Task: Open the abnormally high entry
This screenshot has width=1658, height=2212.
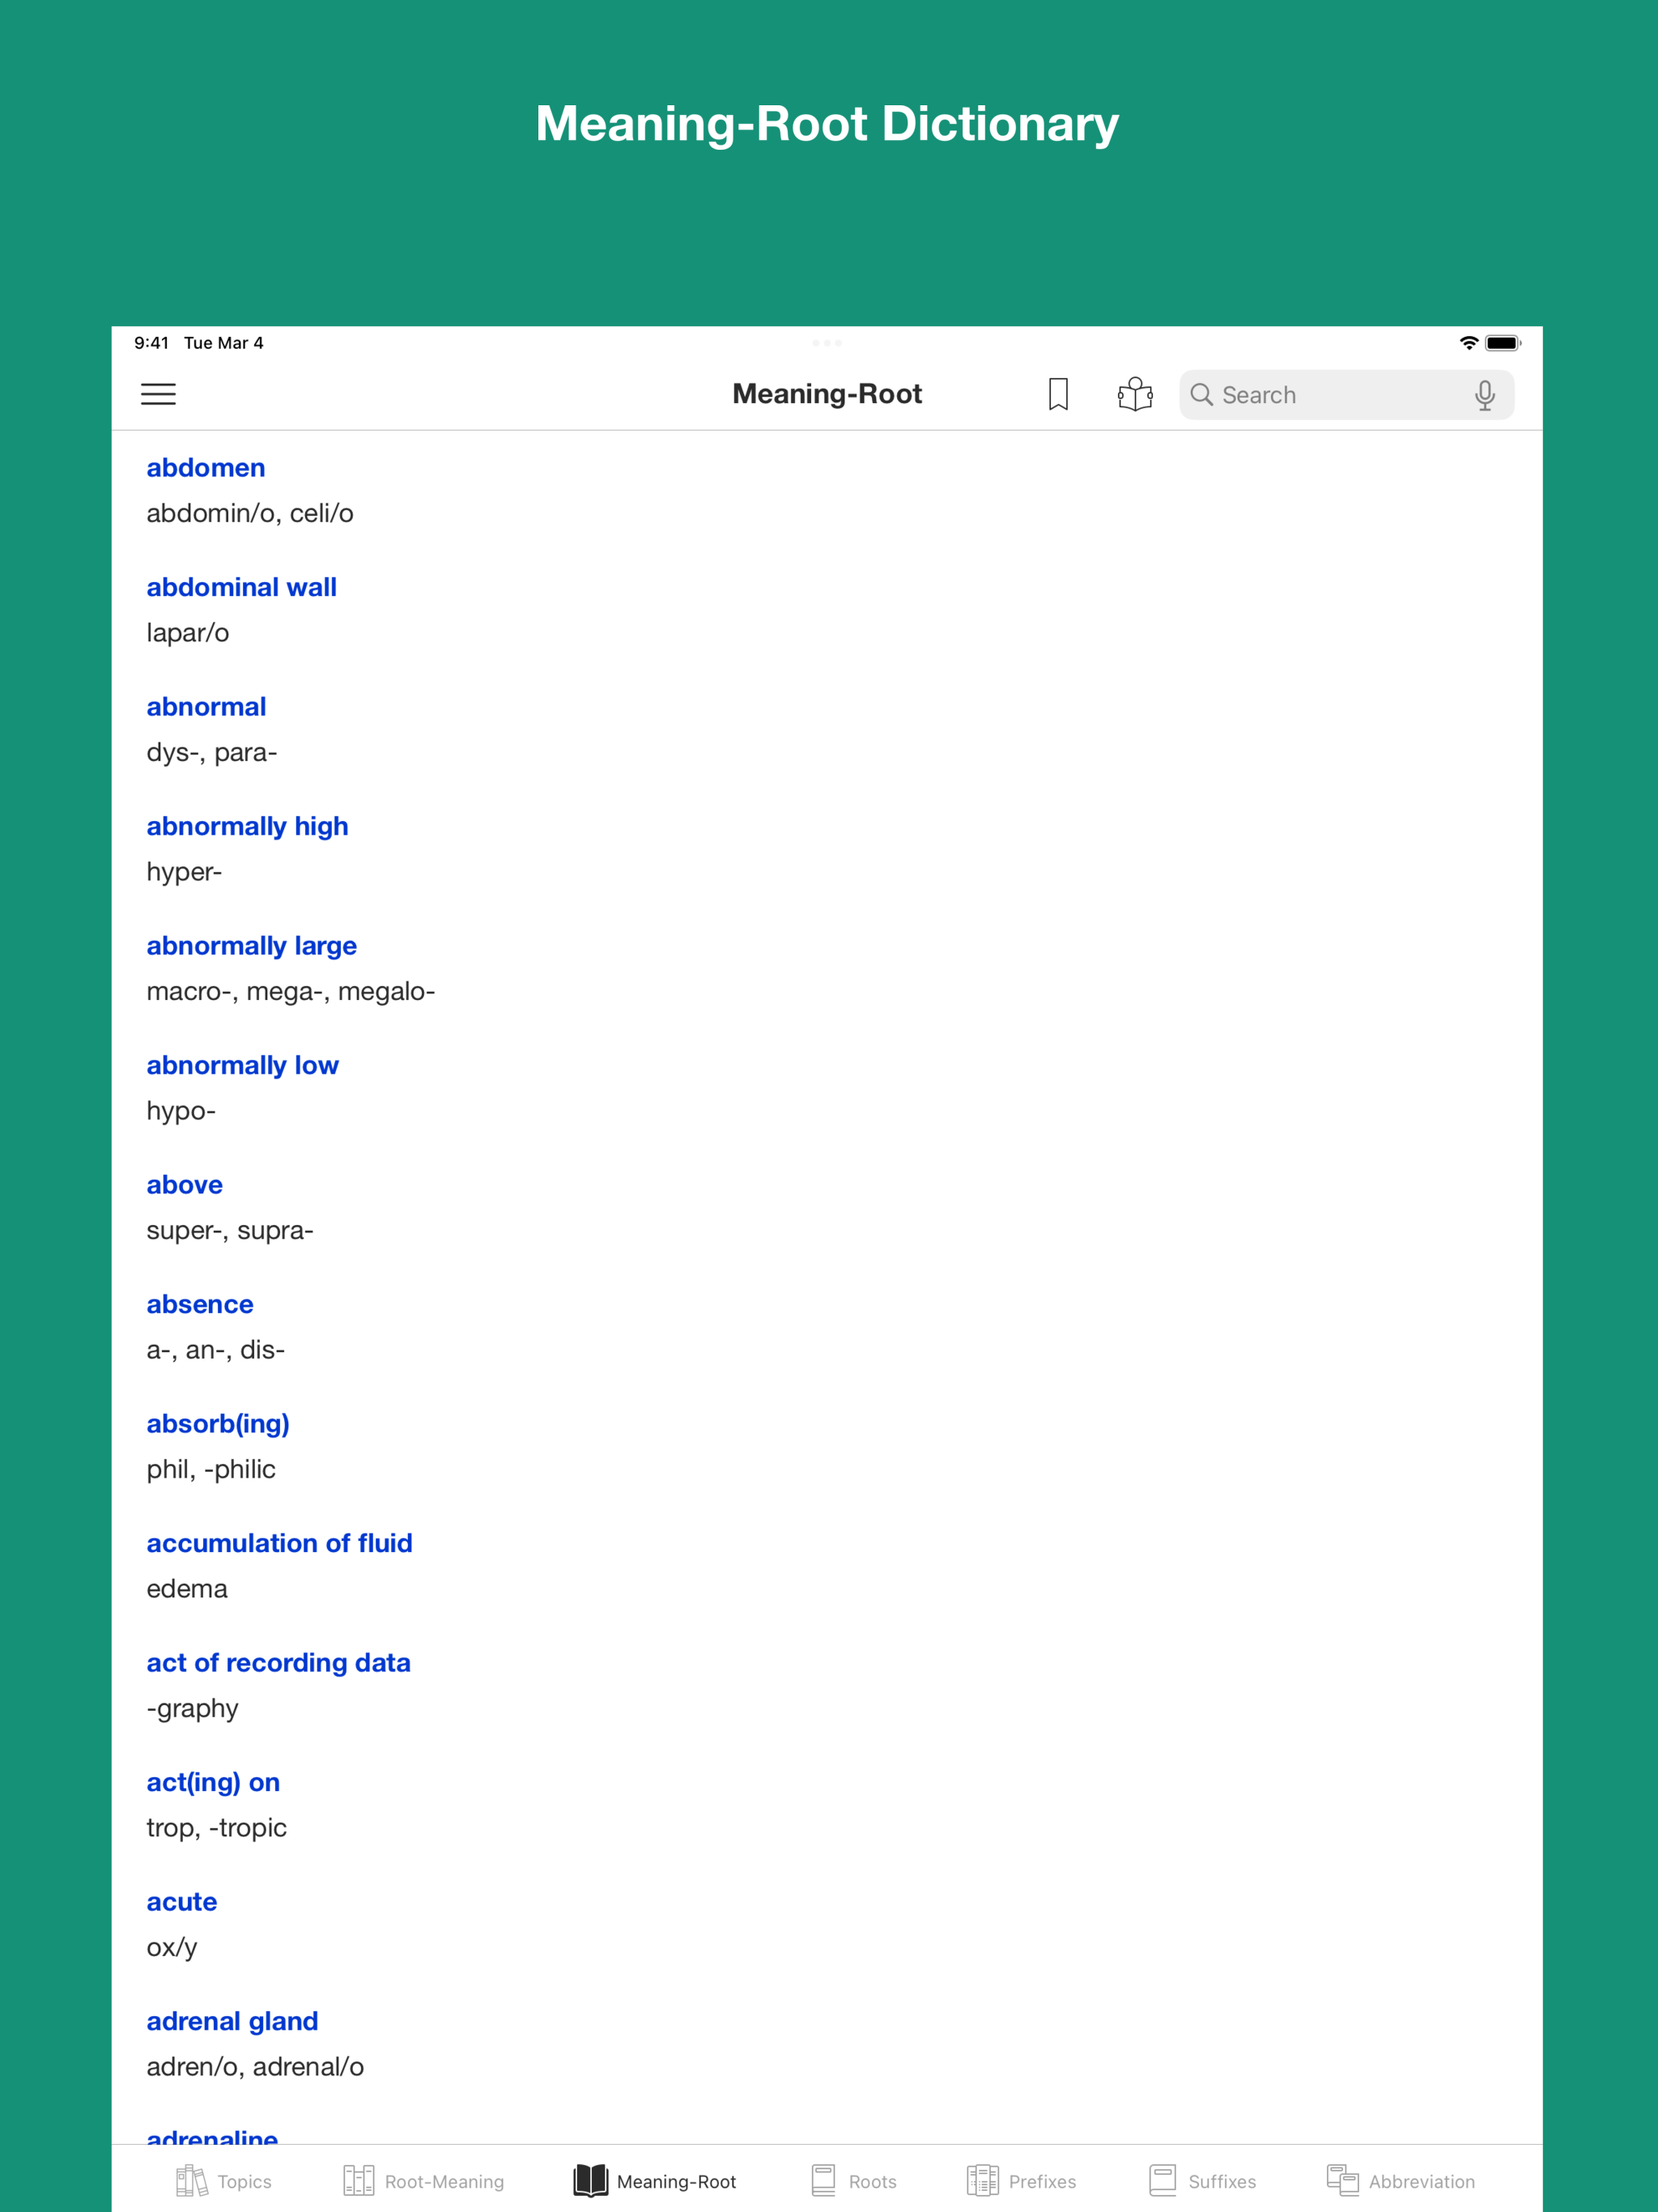Action: 247,827
